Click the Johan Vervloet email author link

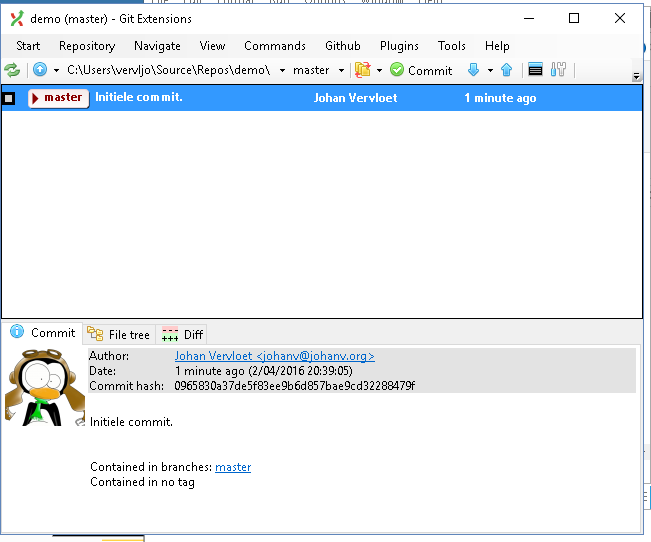click(x=274, y=356)
